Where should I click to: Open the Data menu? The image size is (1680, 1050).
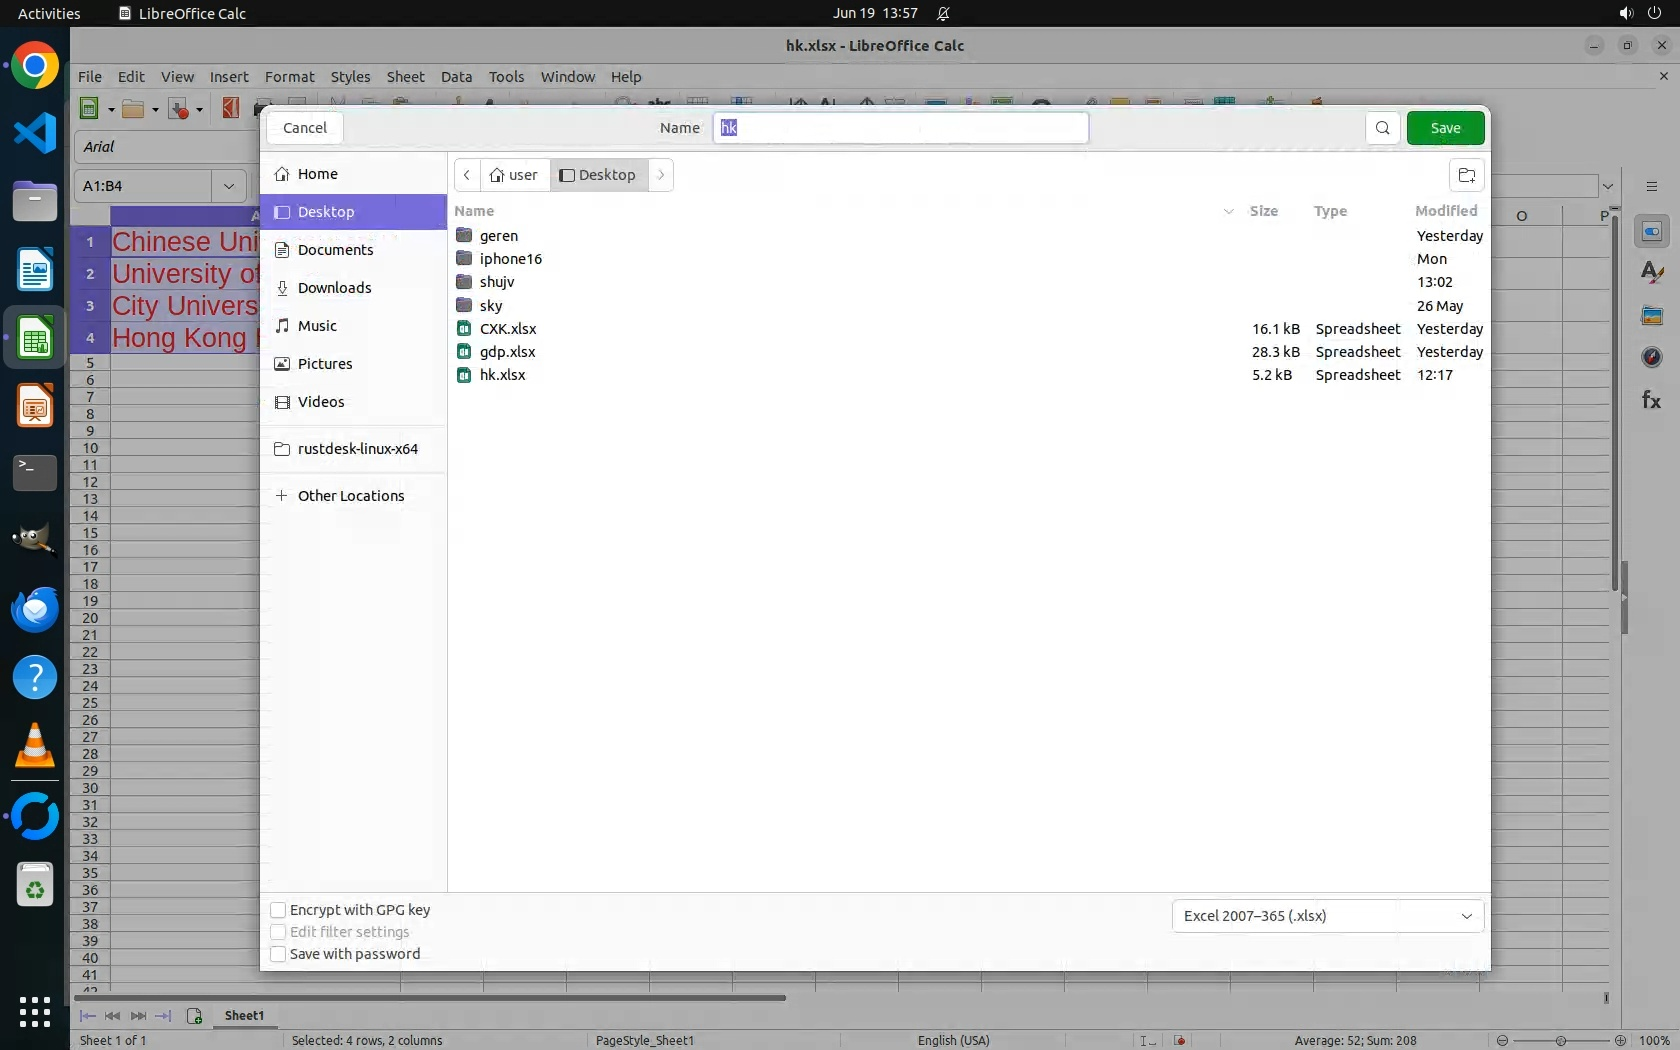coord(456,77)
